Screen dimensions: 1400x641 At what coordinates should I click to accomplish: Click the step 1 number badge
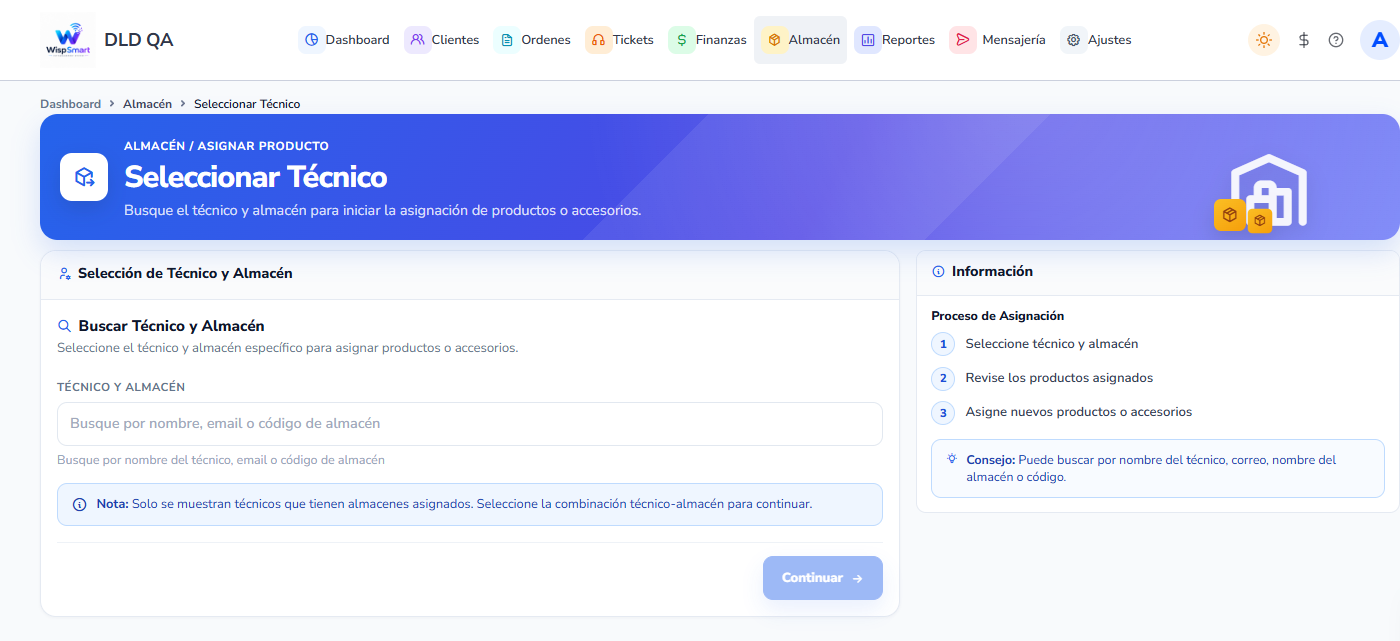click(943, 344)
